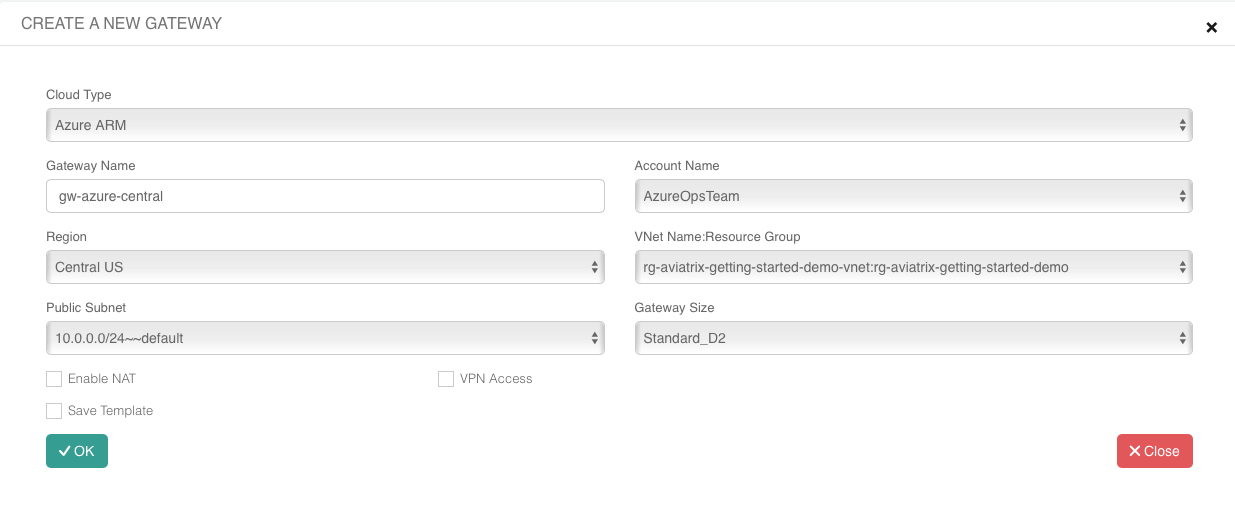Click the arrows icon on Region selector

pos(594,268)
